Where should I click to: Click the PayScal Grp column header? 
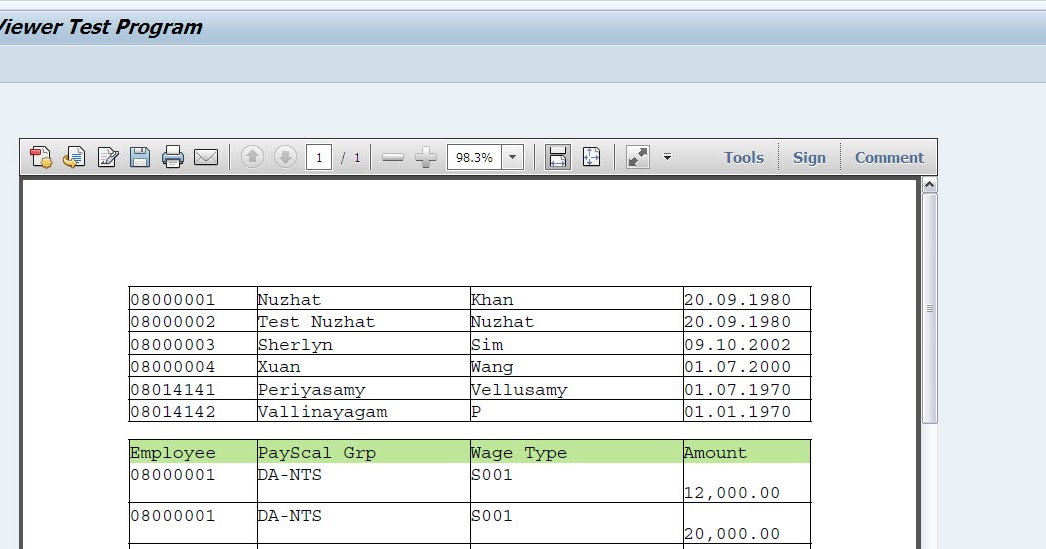[x=317, y=453]
